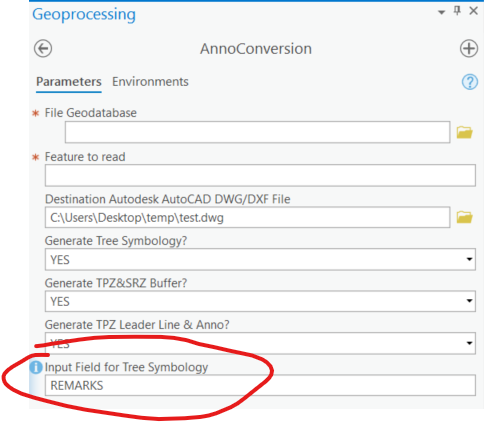This screenshot has width=484, height=422.
Task: Click the Geoprocessing pane title
Action: pyautogui.click(x=84, y=14)
